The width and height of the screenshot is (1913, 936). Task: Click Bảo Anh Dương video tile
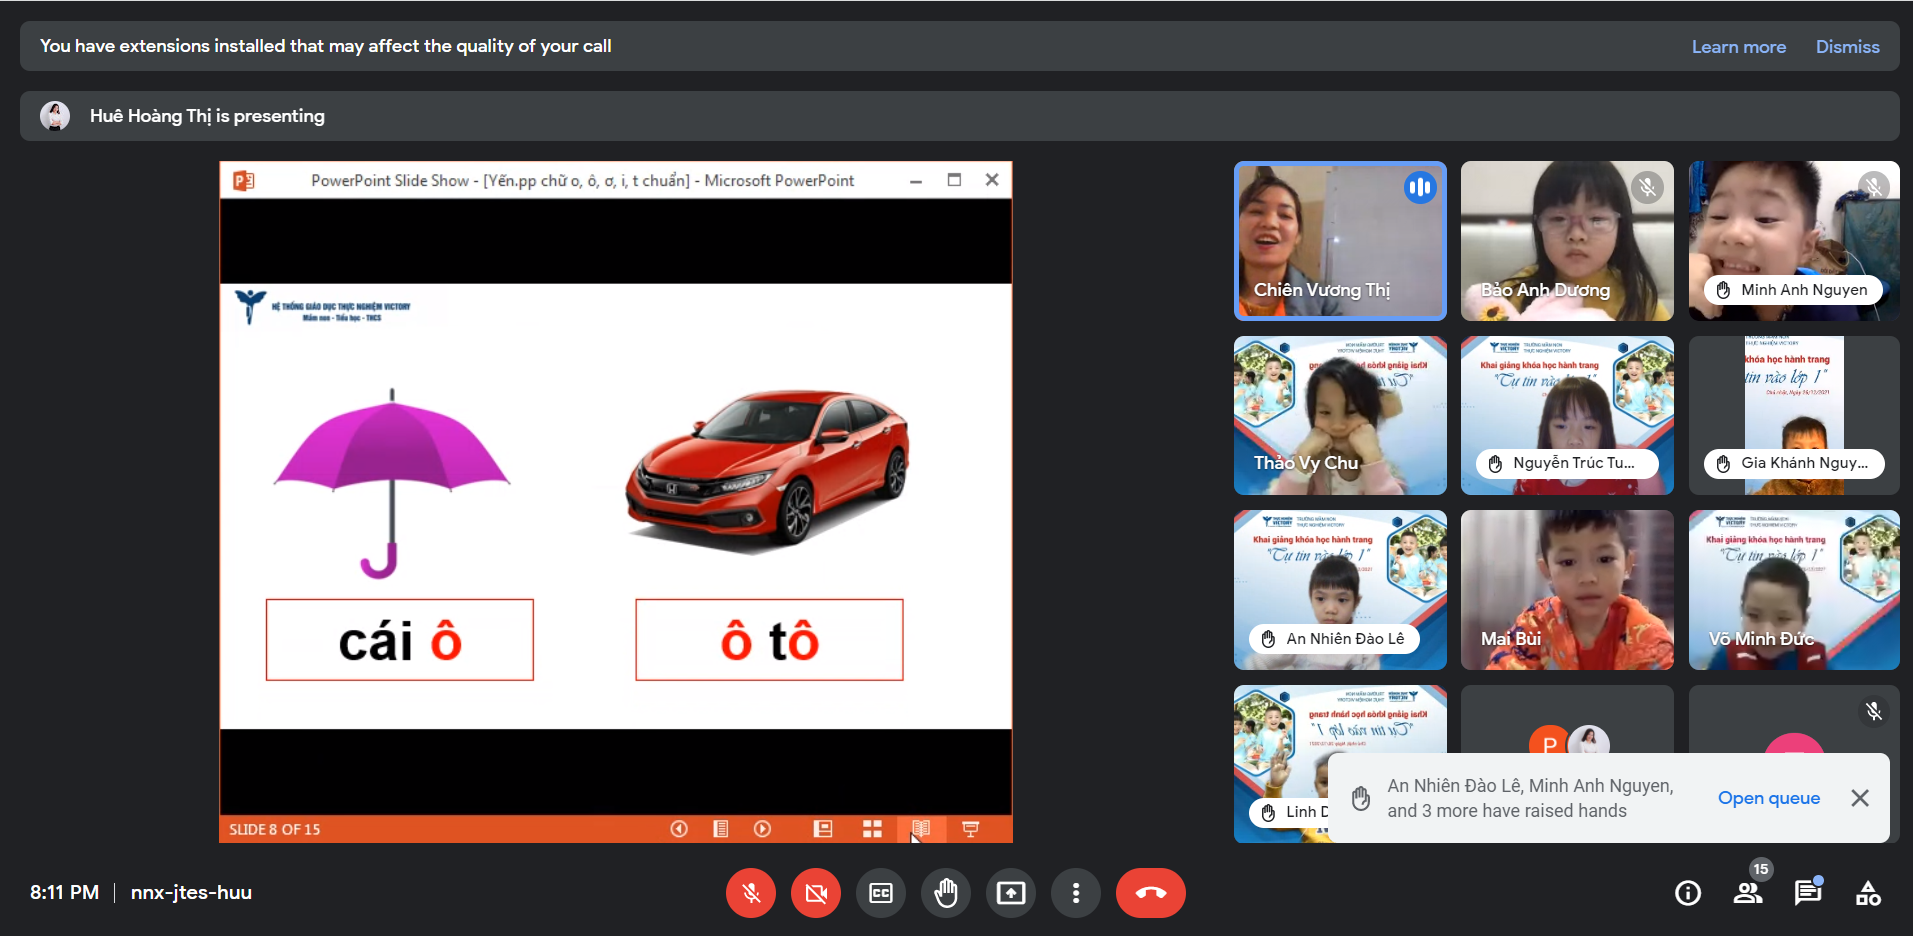[x=1567, y=240]
